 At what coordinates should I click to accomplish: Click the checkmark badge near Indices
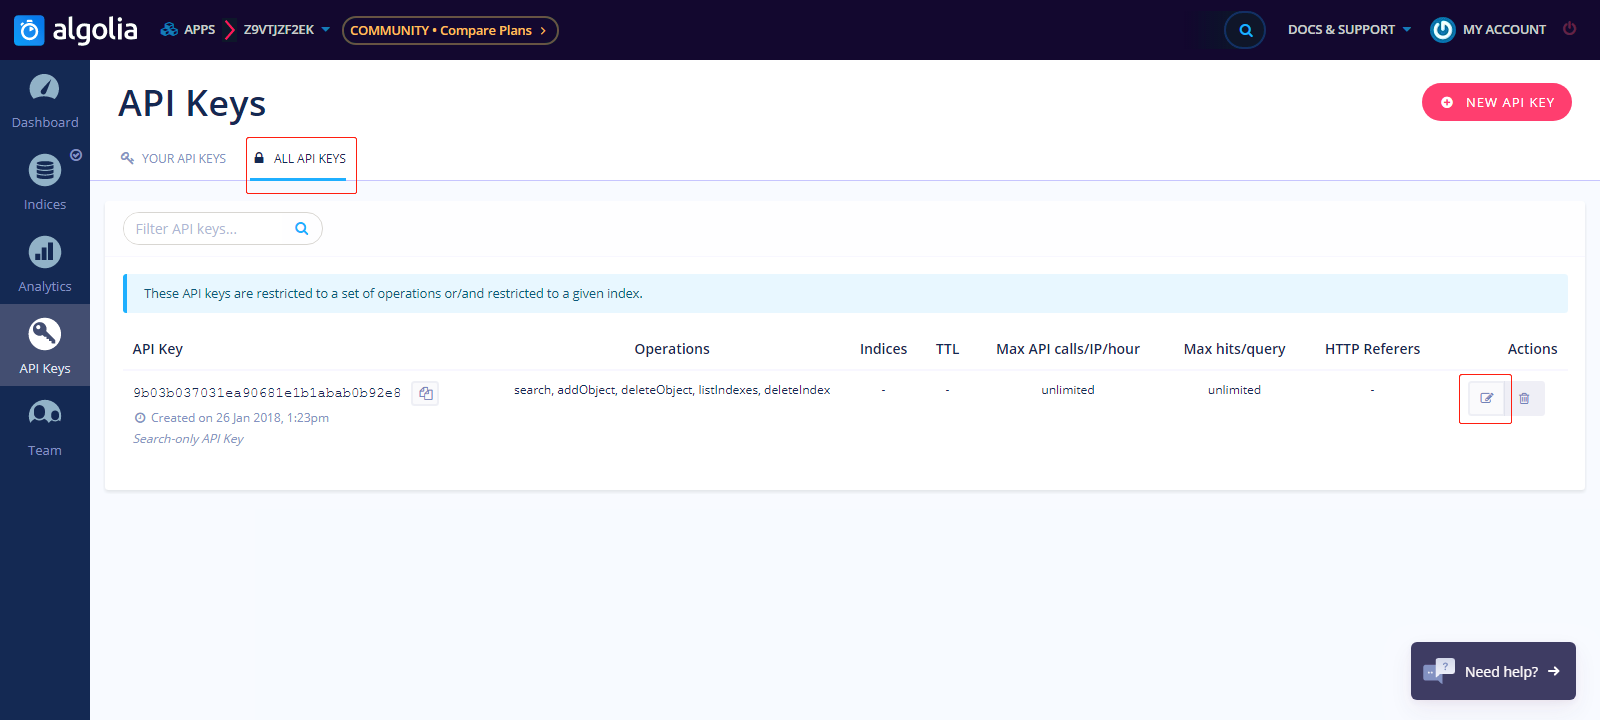76,155
